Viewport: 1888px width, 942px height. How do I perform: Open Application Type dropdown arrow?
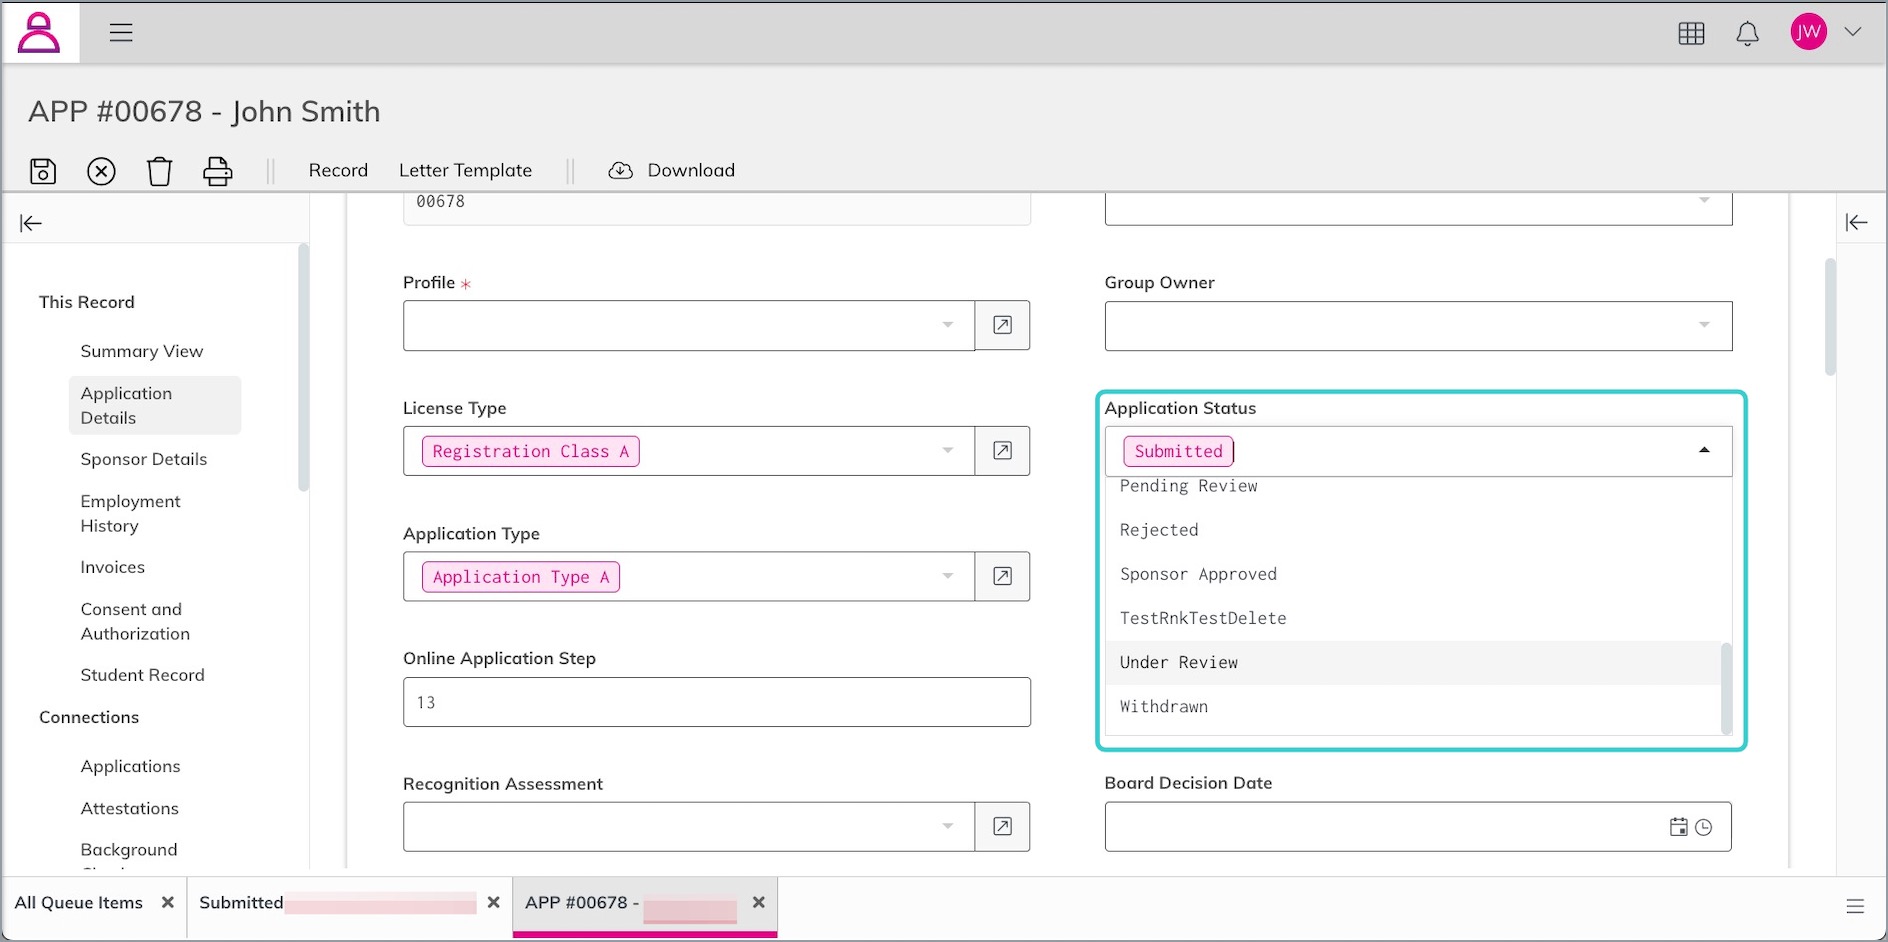click(947, 576)
